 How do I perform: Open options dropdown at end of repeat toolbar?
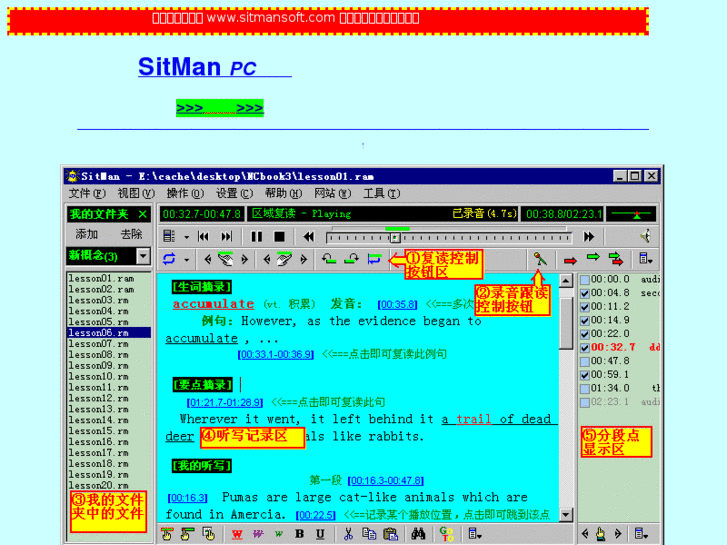pos(645,259)
